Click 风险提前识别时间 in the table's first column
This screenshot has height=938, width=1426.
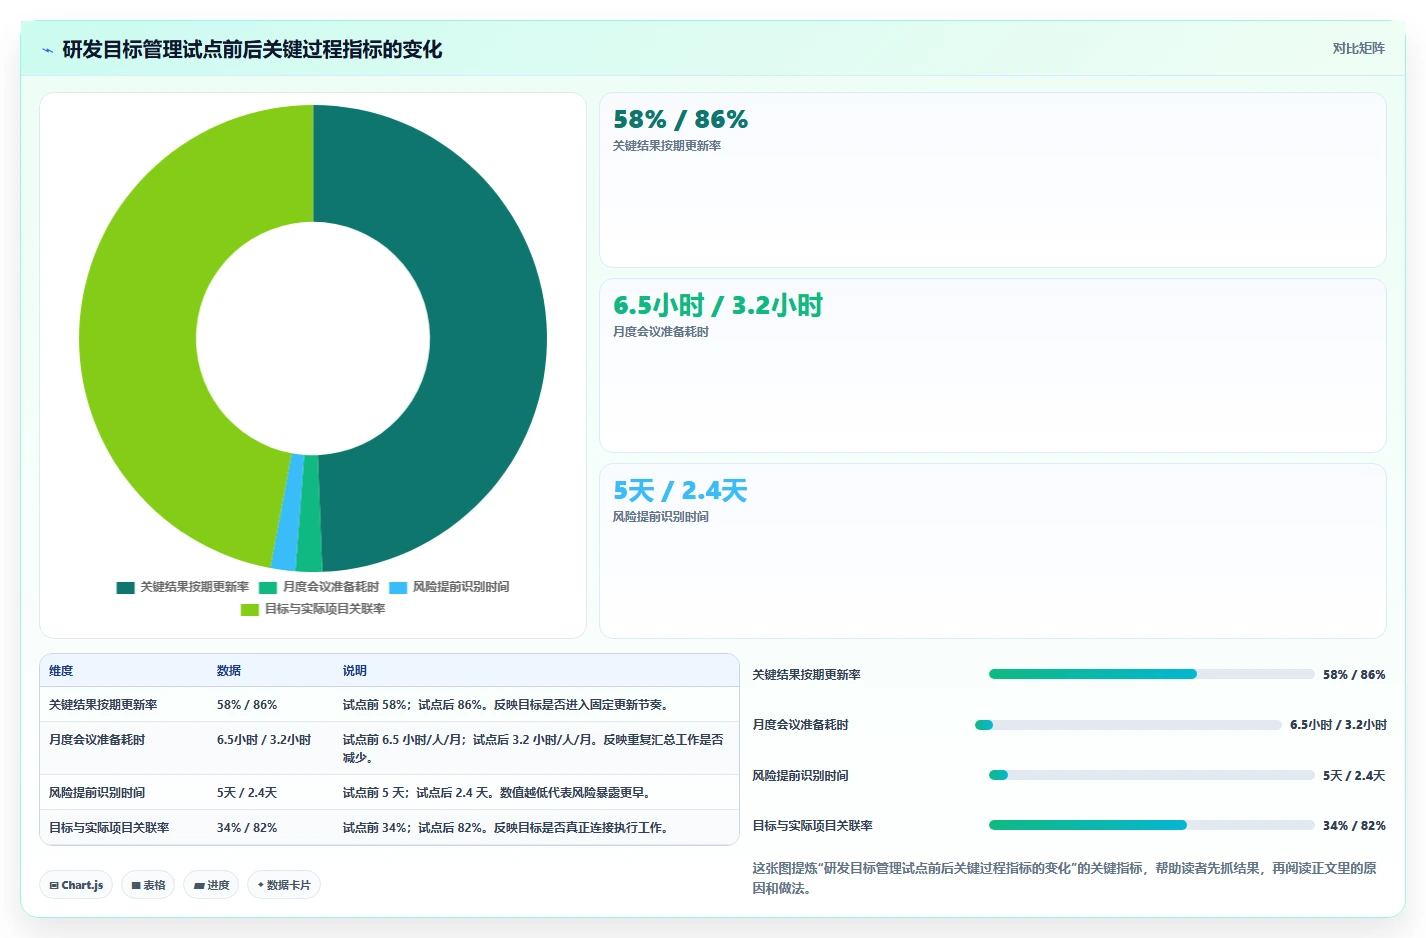click(97, 793)
